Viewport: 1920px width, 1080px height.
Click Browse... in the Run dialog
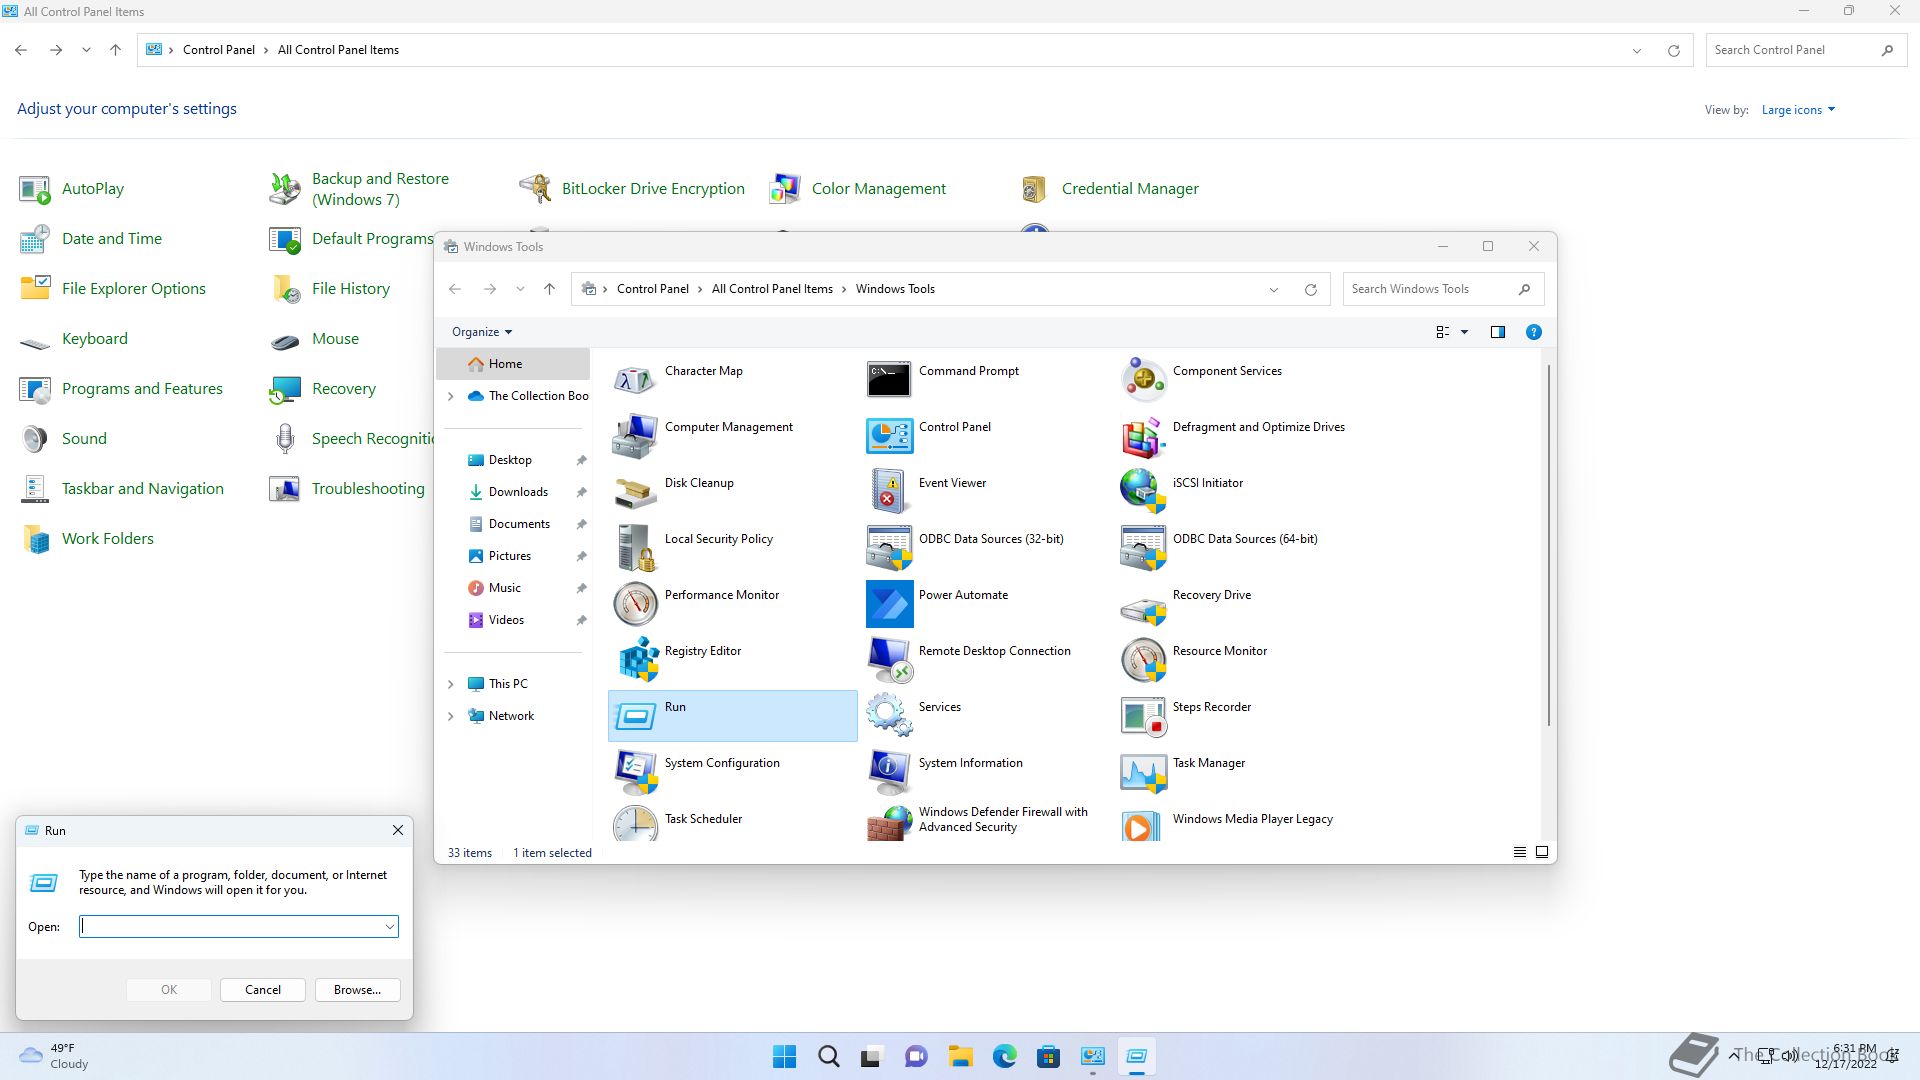point(357,990)
